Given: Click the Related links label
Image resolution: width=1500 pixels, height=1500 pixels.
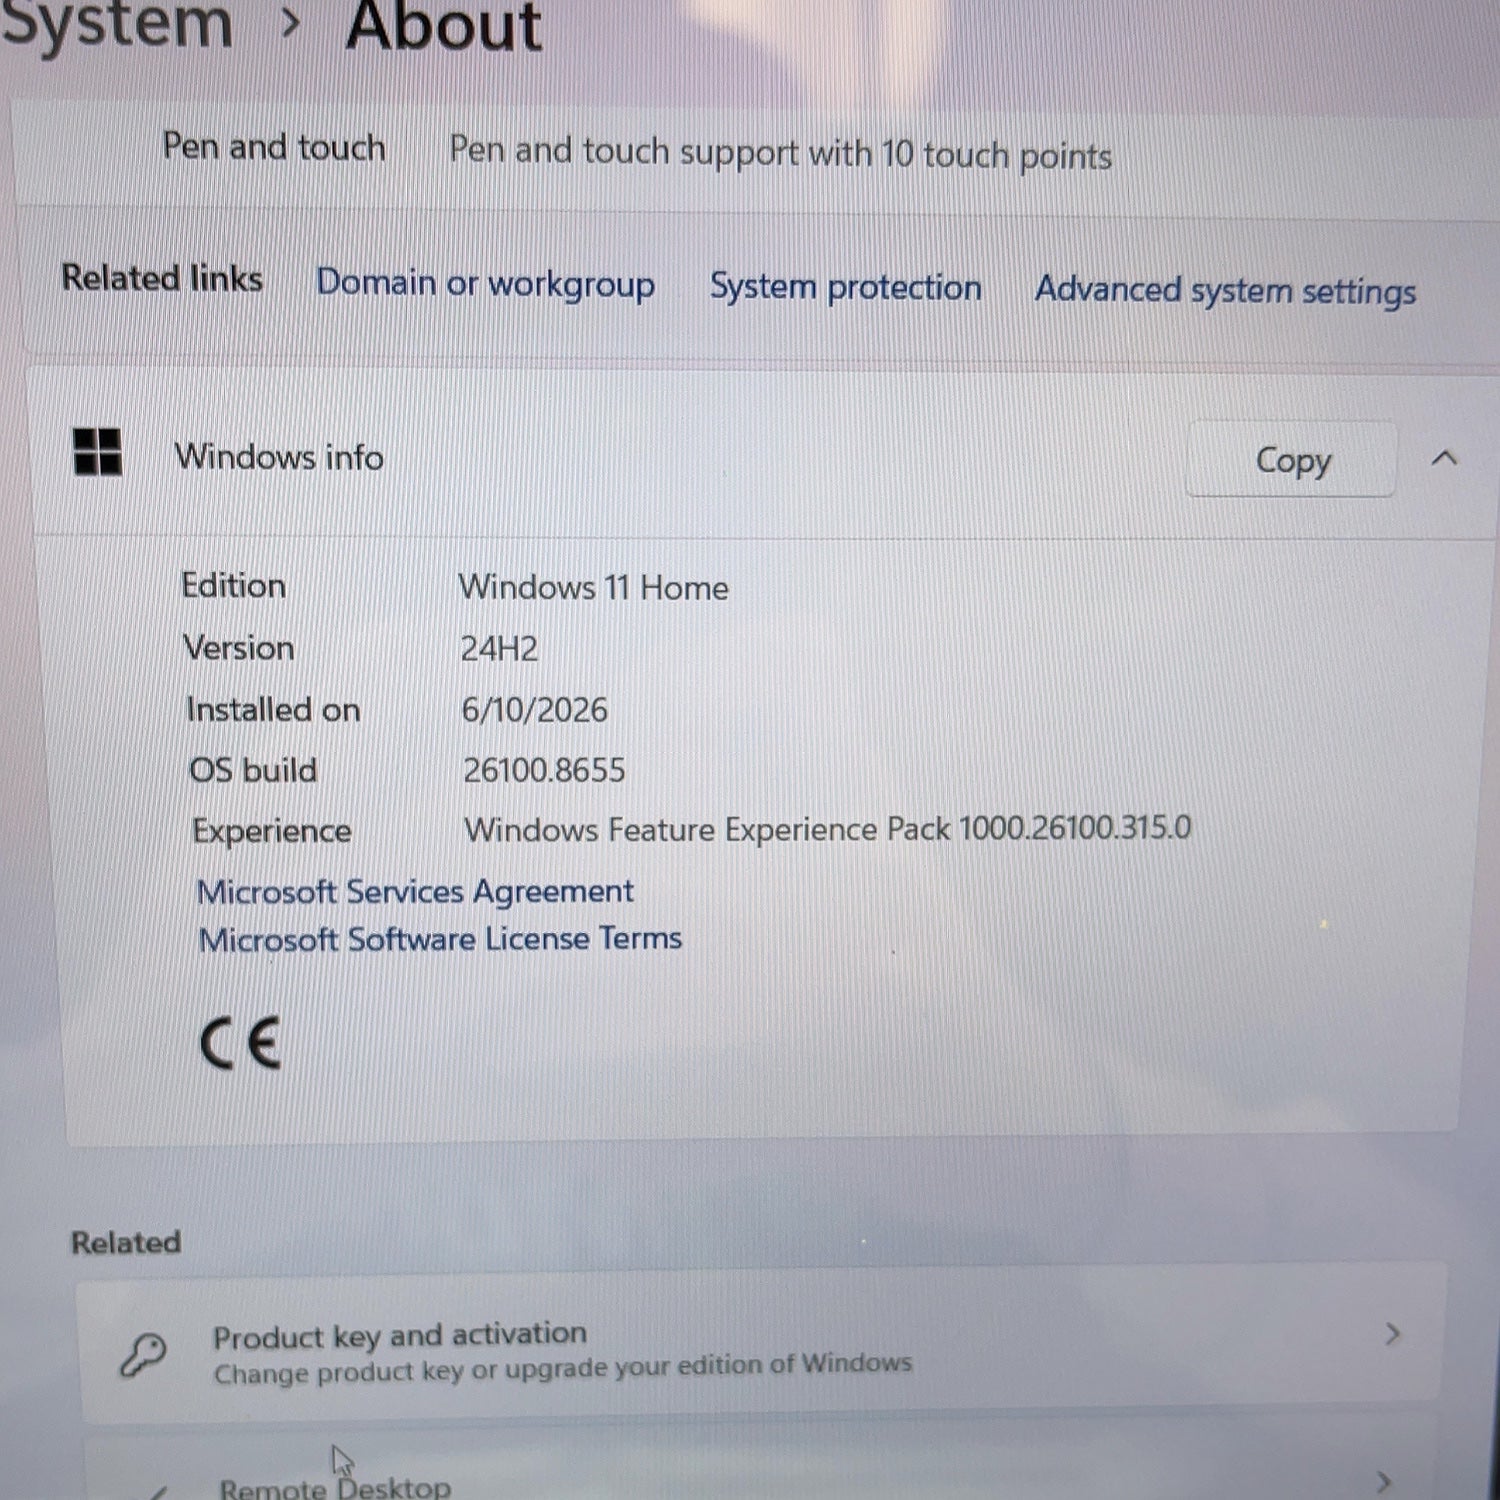Looking at the screenshot, I should (162, 278).
